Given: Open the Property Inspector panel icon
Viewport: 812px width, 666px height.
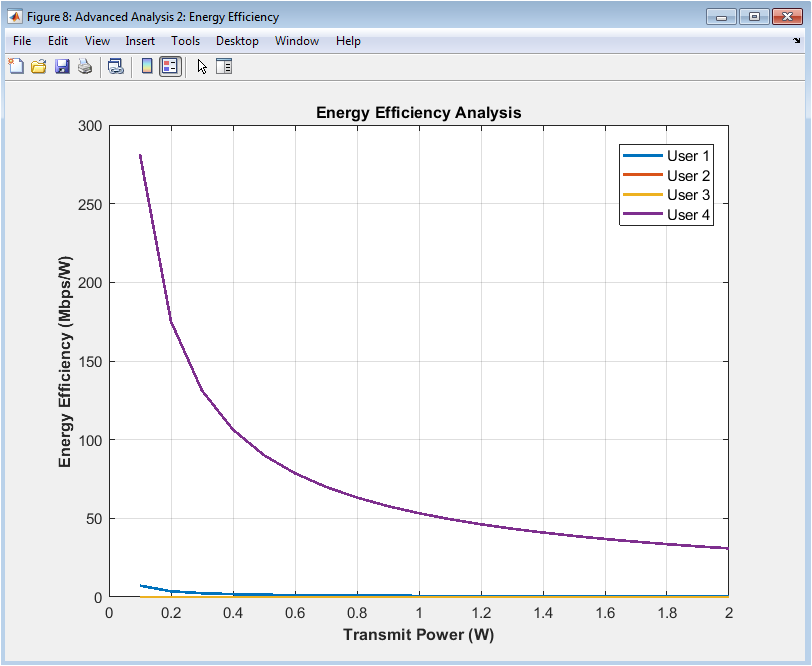Looking at the screenshot, I should point(224,67).
